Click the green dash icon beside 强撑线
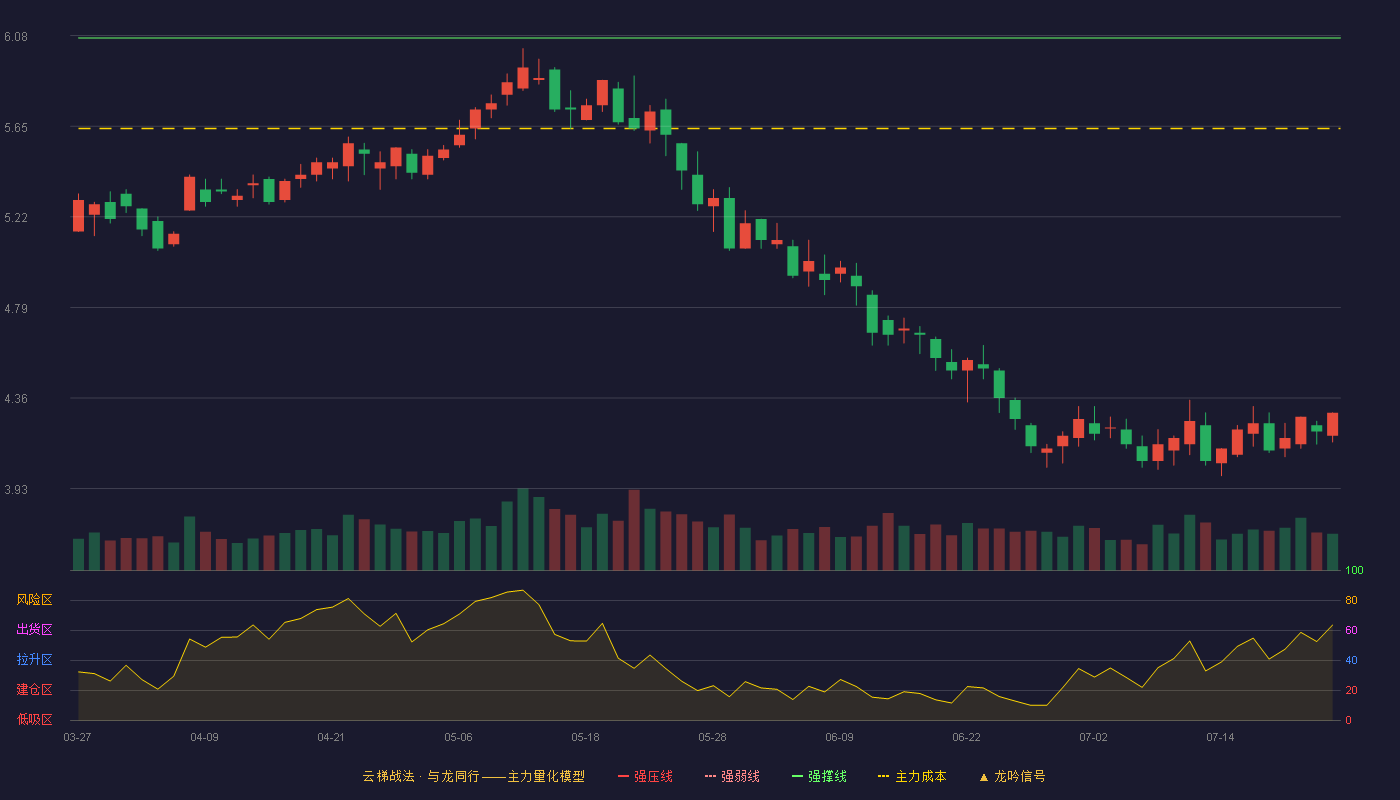 (x=797, y=776)
